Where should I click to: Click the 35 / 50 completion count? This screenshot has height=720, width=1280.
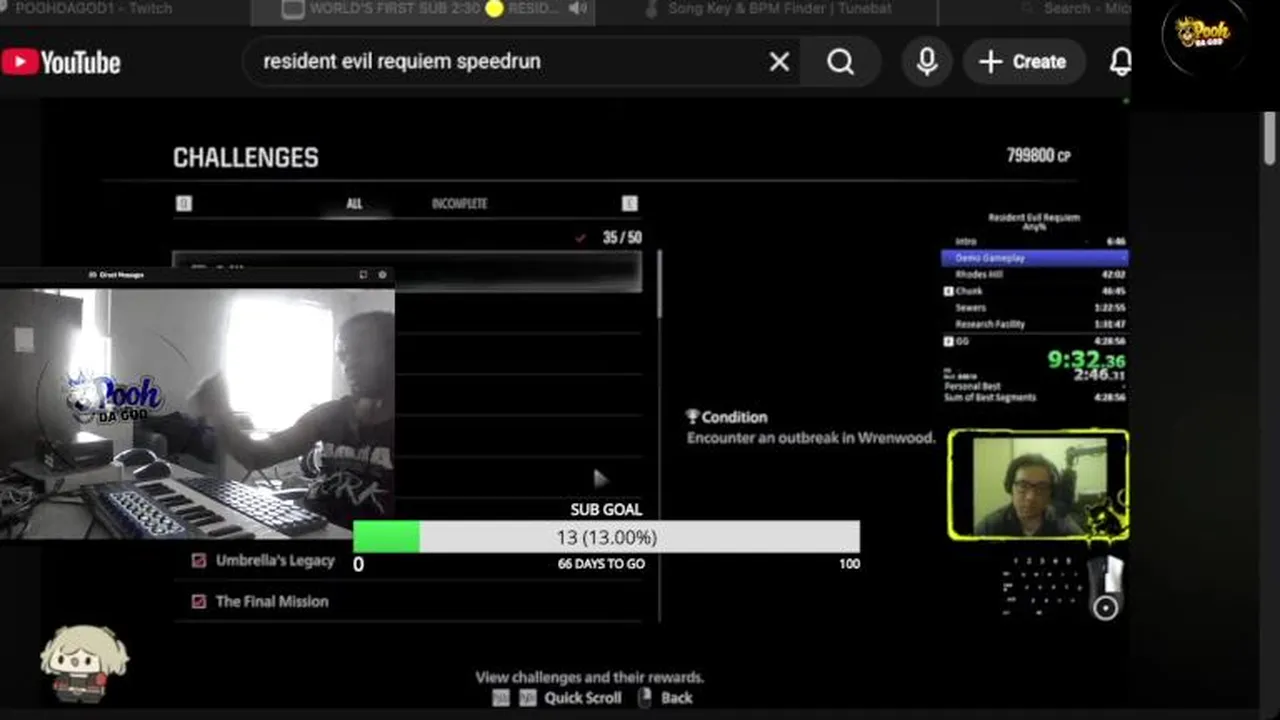point(622,238)
